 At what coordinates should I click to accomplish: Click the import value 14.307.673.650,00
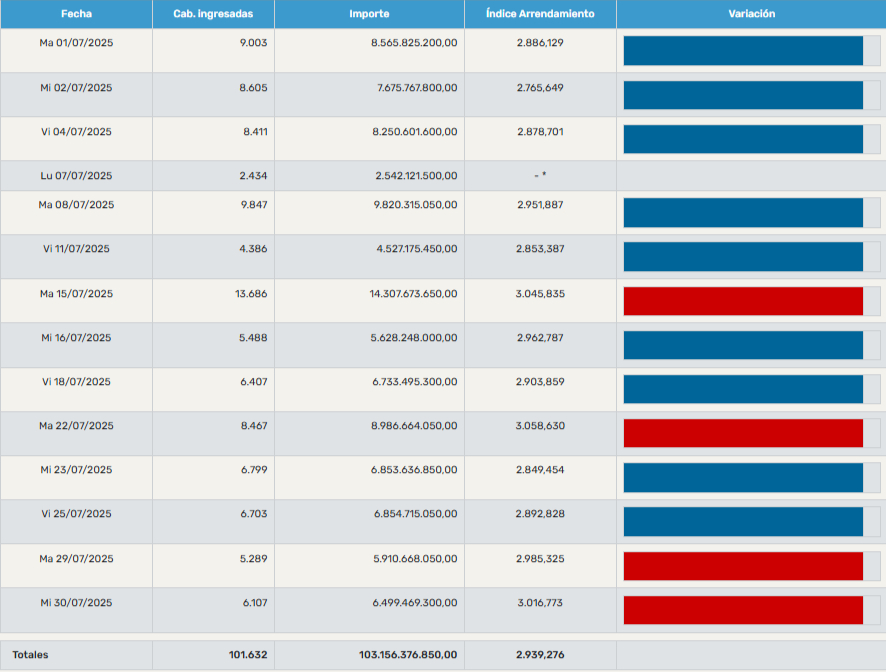pos(413,294)
